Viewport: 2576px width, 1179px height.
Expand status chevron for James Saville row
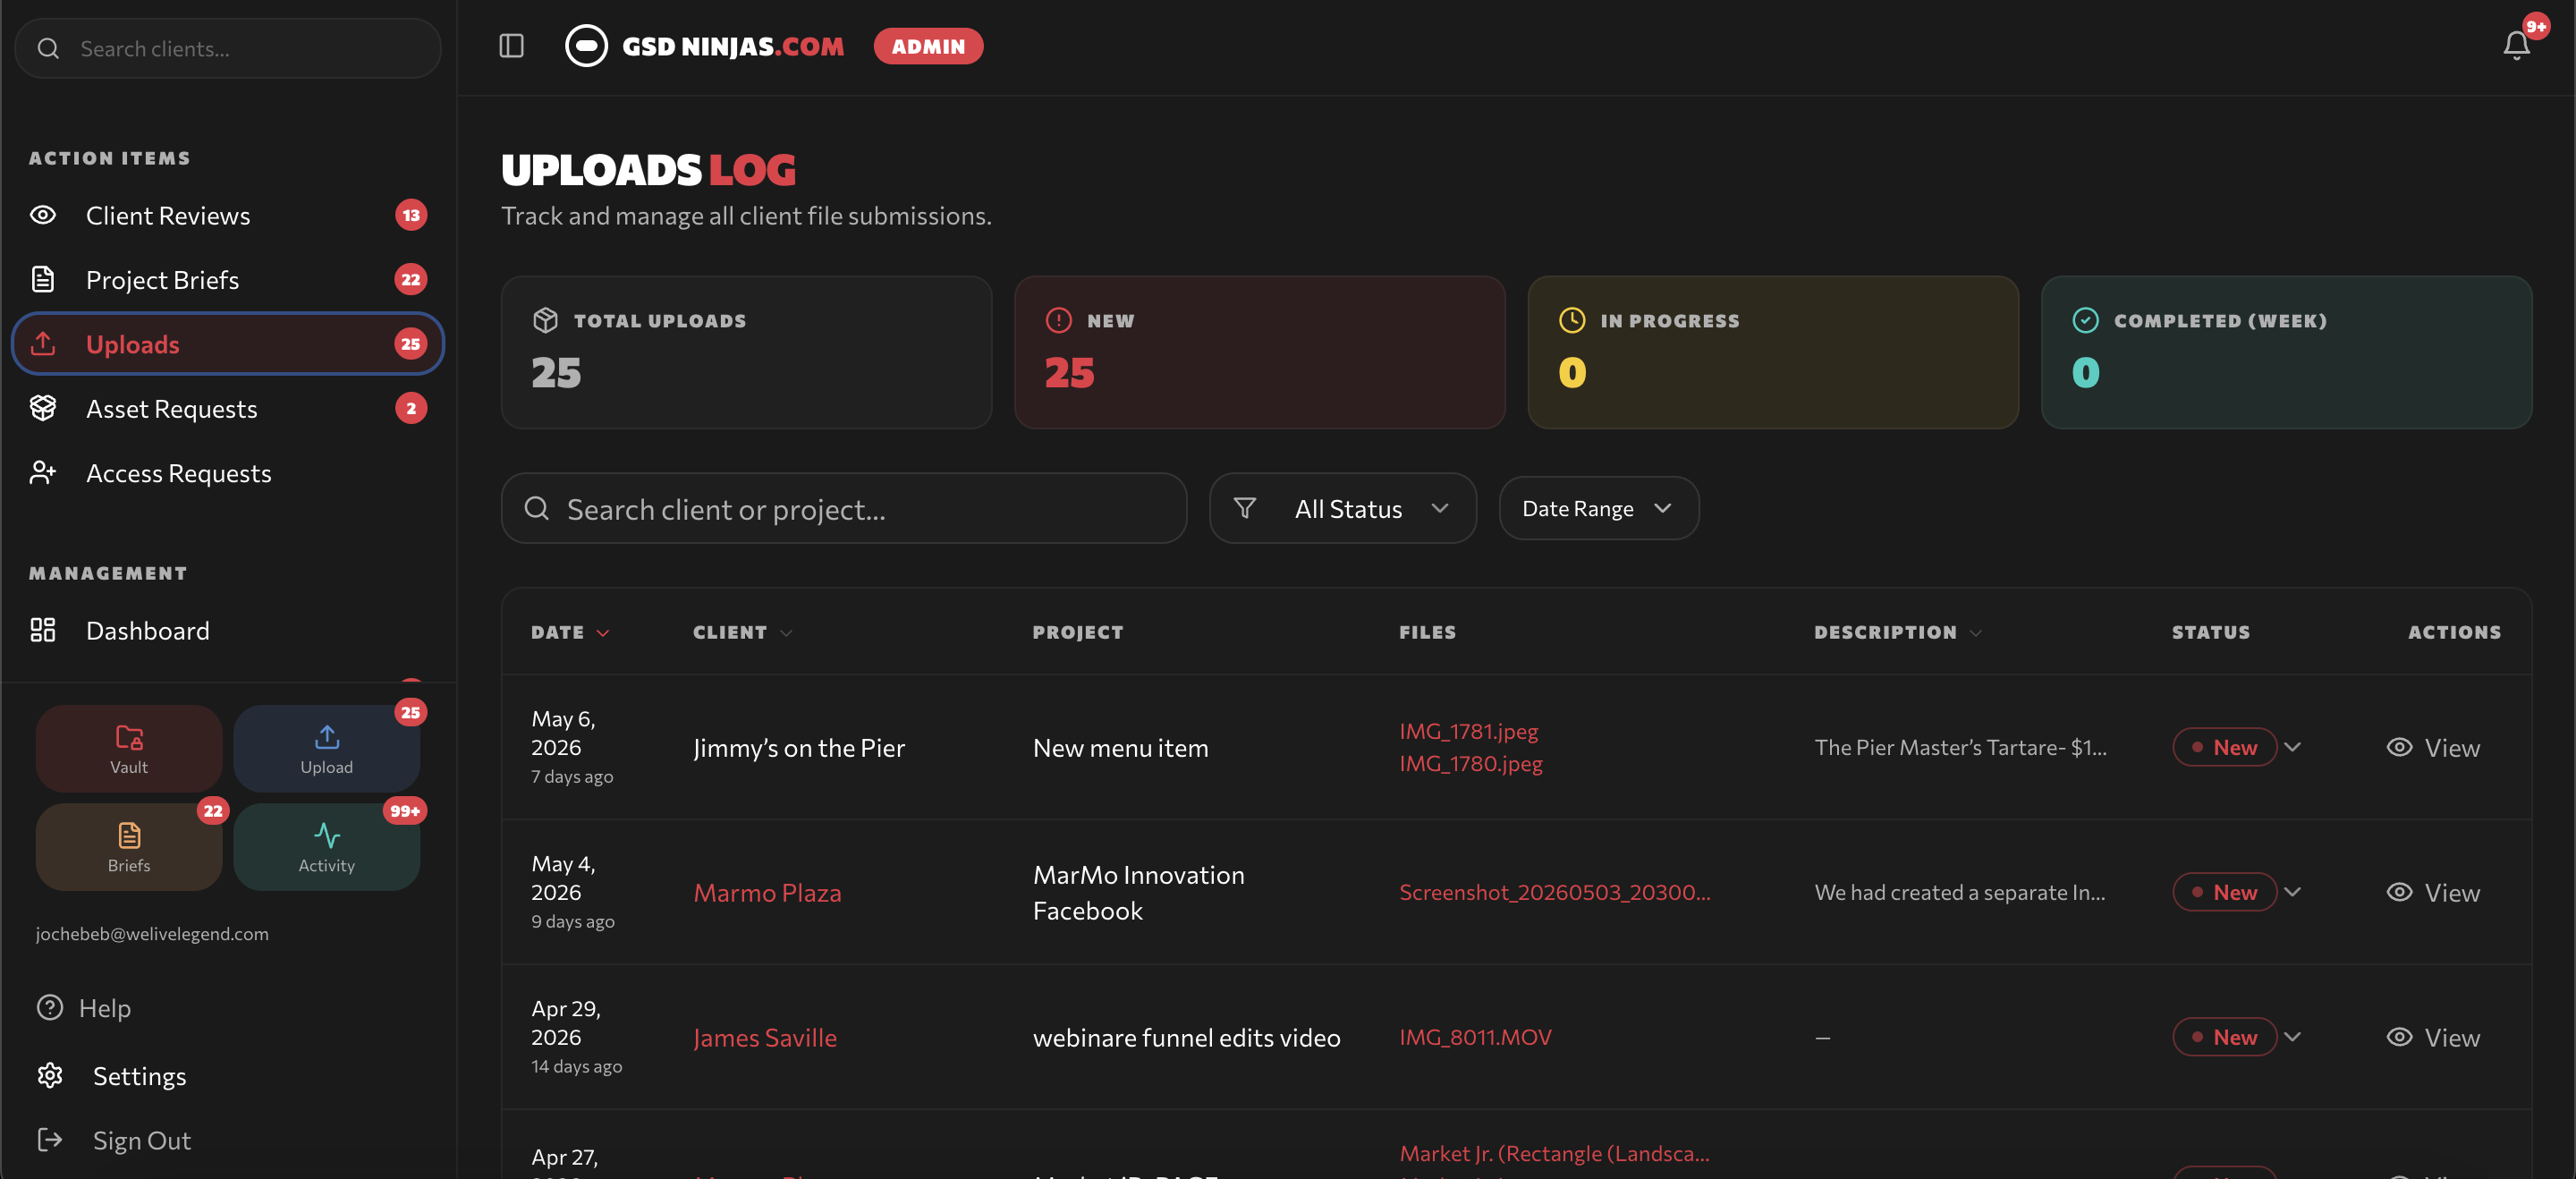[2293, 1037]
